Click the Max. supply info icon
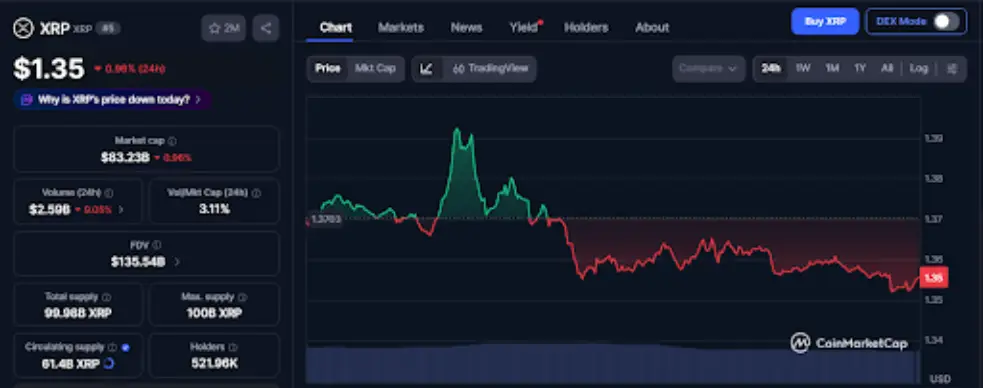The image size is (983, 388). click(x=243, y=297)
